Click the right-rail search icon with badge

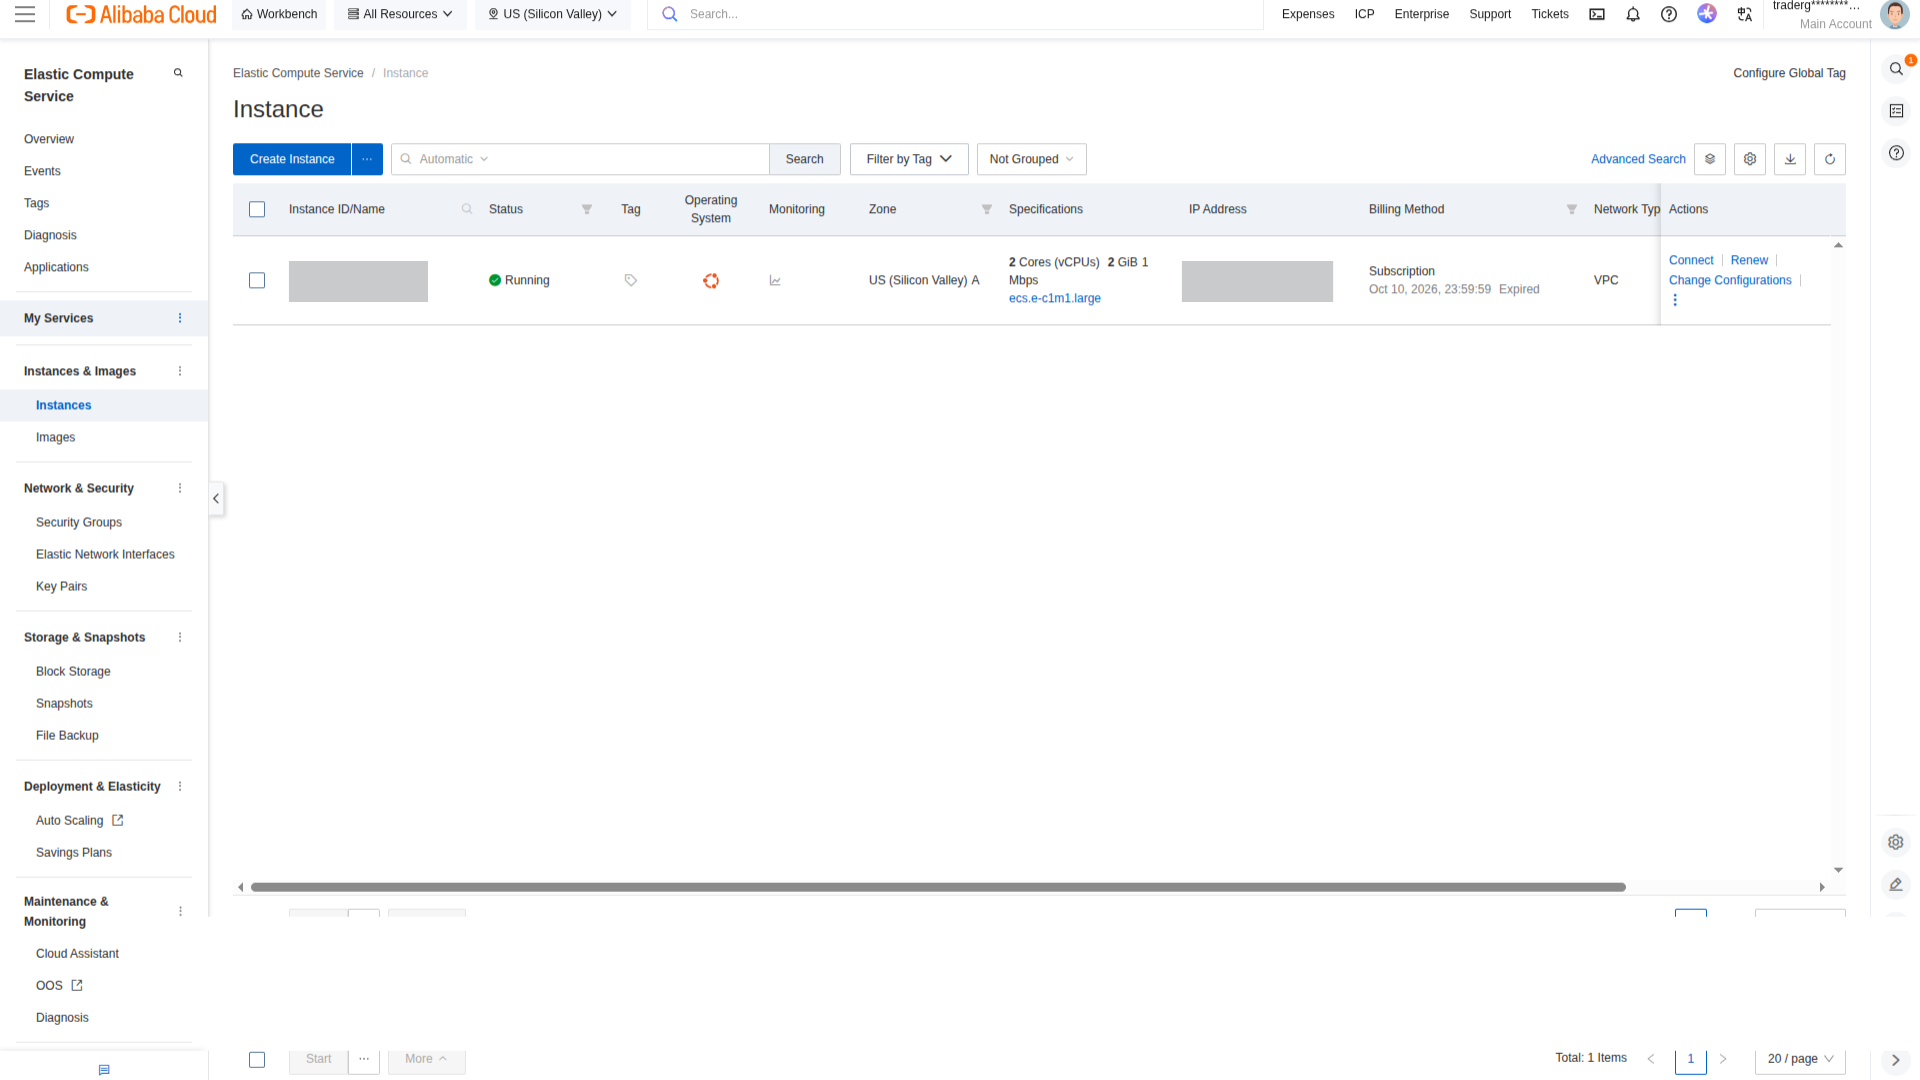click(x=1896, y=69)
